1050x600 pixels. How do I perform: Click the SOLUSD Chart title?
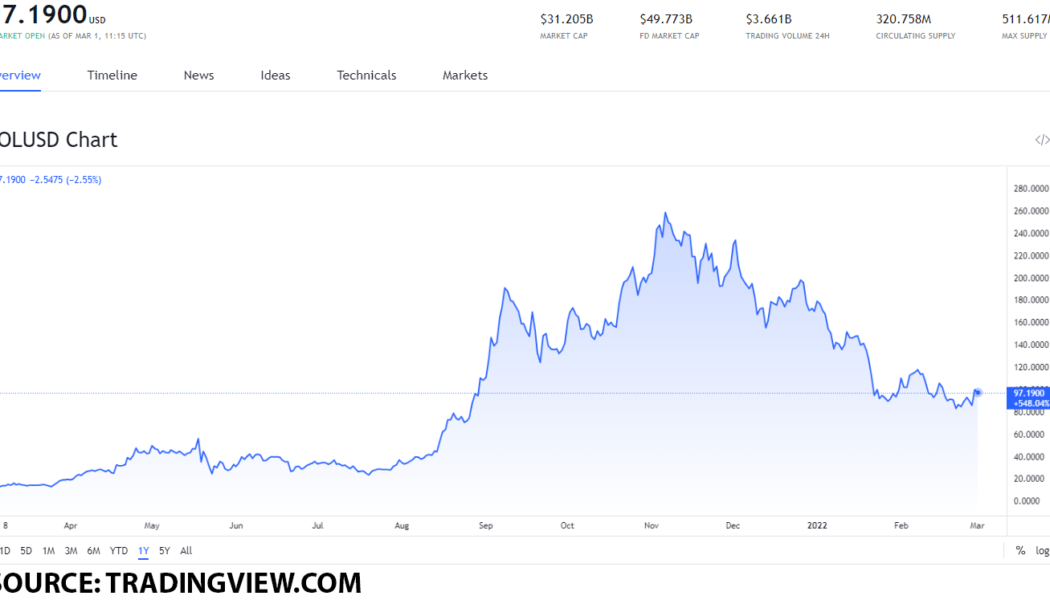pos(60,139)
